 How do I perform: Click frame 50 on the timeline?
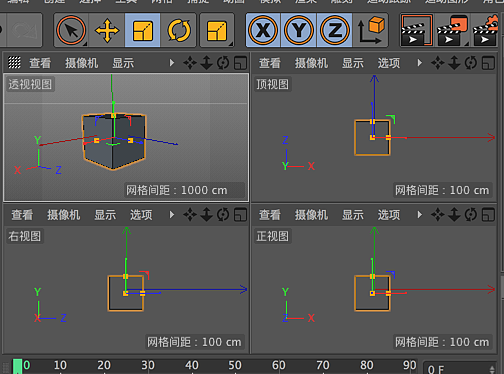(235, 365)
